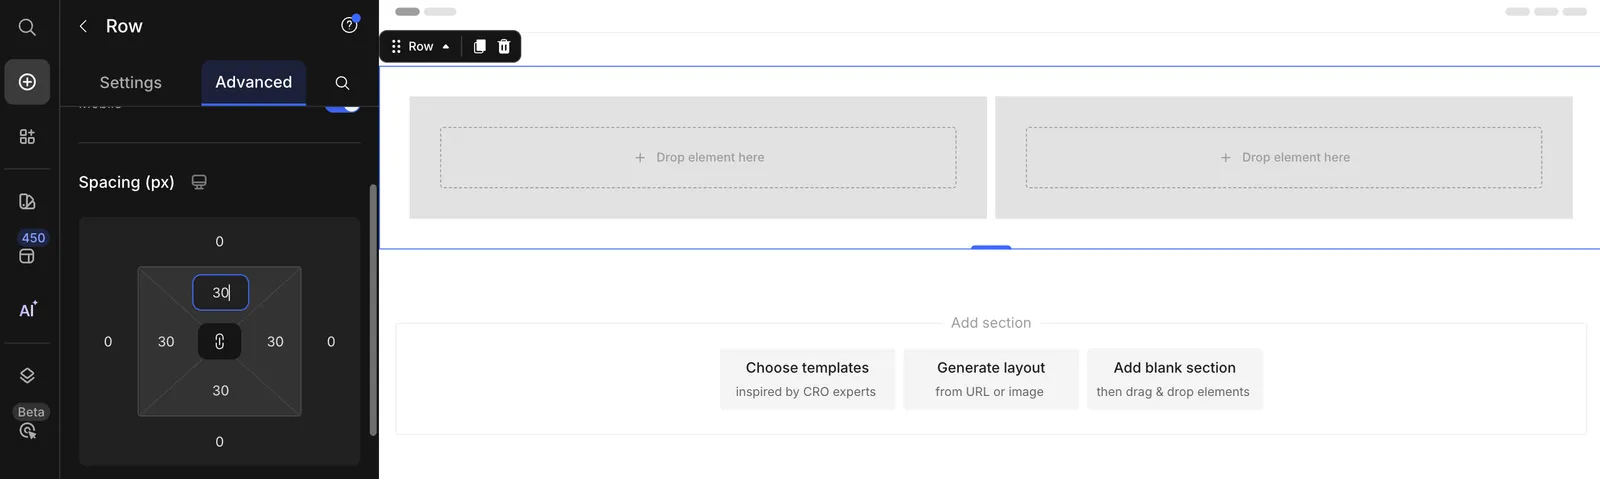This screenshot has width=1600, height=479.
Task: Open the page styles icon in sidebar
Action: tap(27, 201)
